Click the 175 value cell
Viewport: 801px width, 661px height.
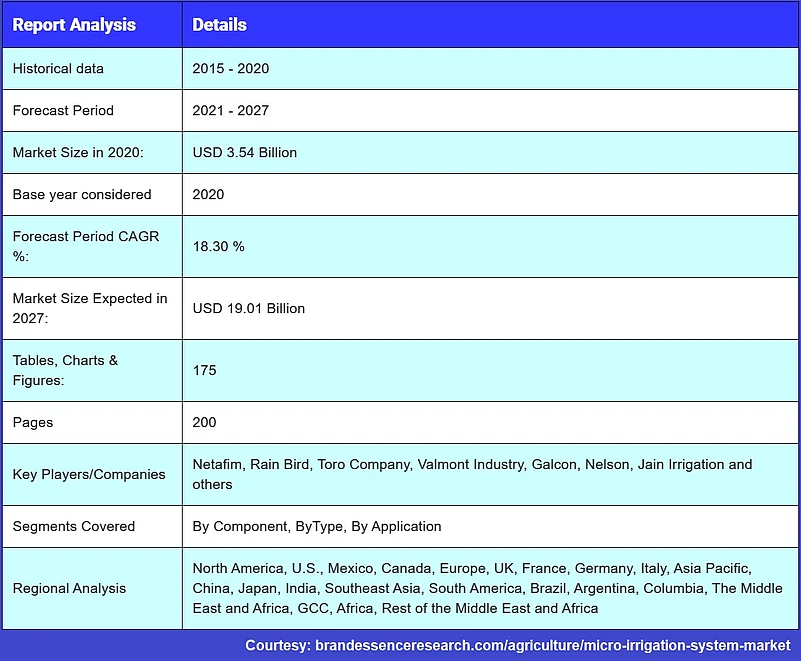(205, 370)
